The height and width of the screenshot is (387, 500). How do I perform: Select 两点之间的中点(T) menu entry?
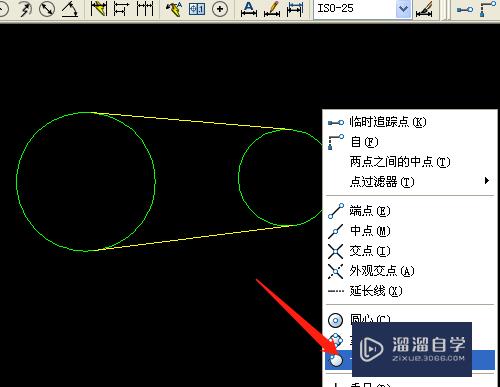click(410, 162)
